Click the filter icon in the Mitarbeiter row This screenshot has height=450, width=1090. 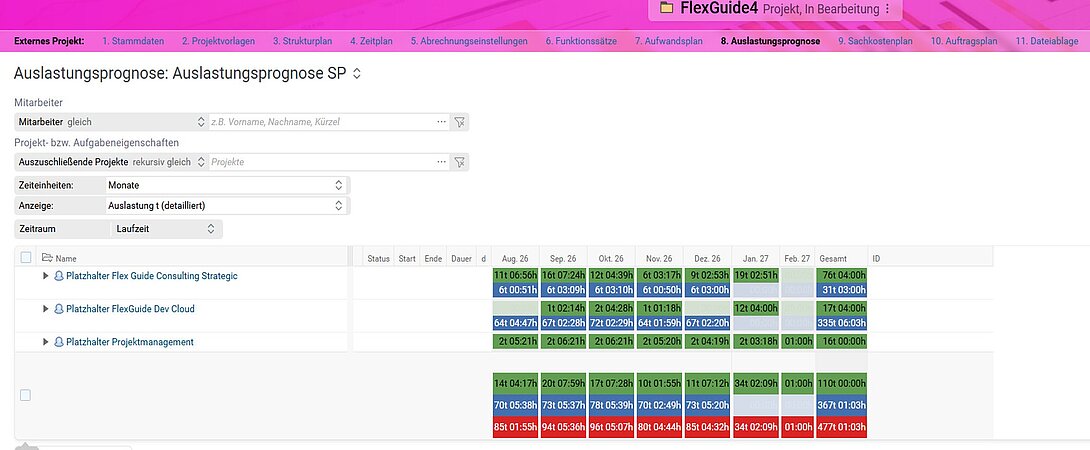coord(459,122)
